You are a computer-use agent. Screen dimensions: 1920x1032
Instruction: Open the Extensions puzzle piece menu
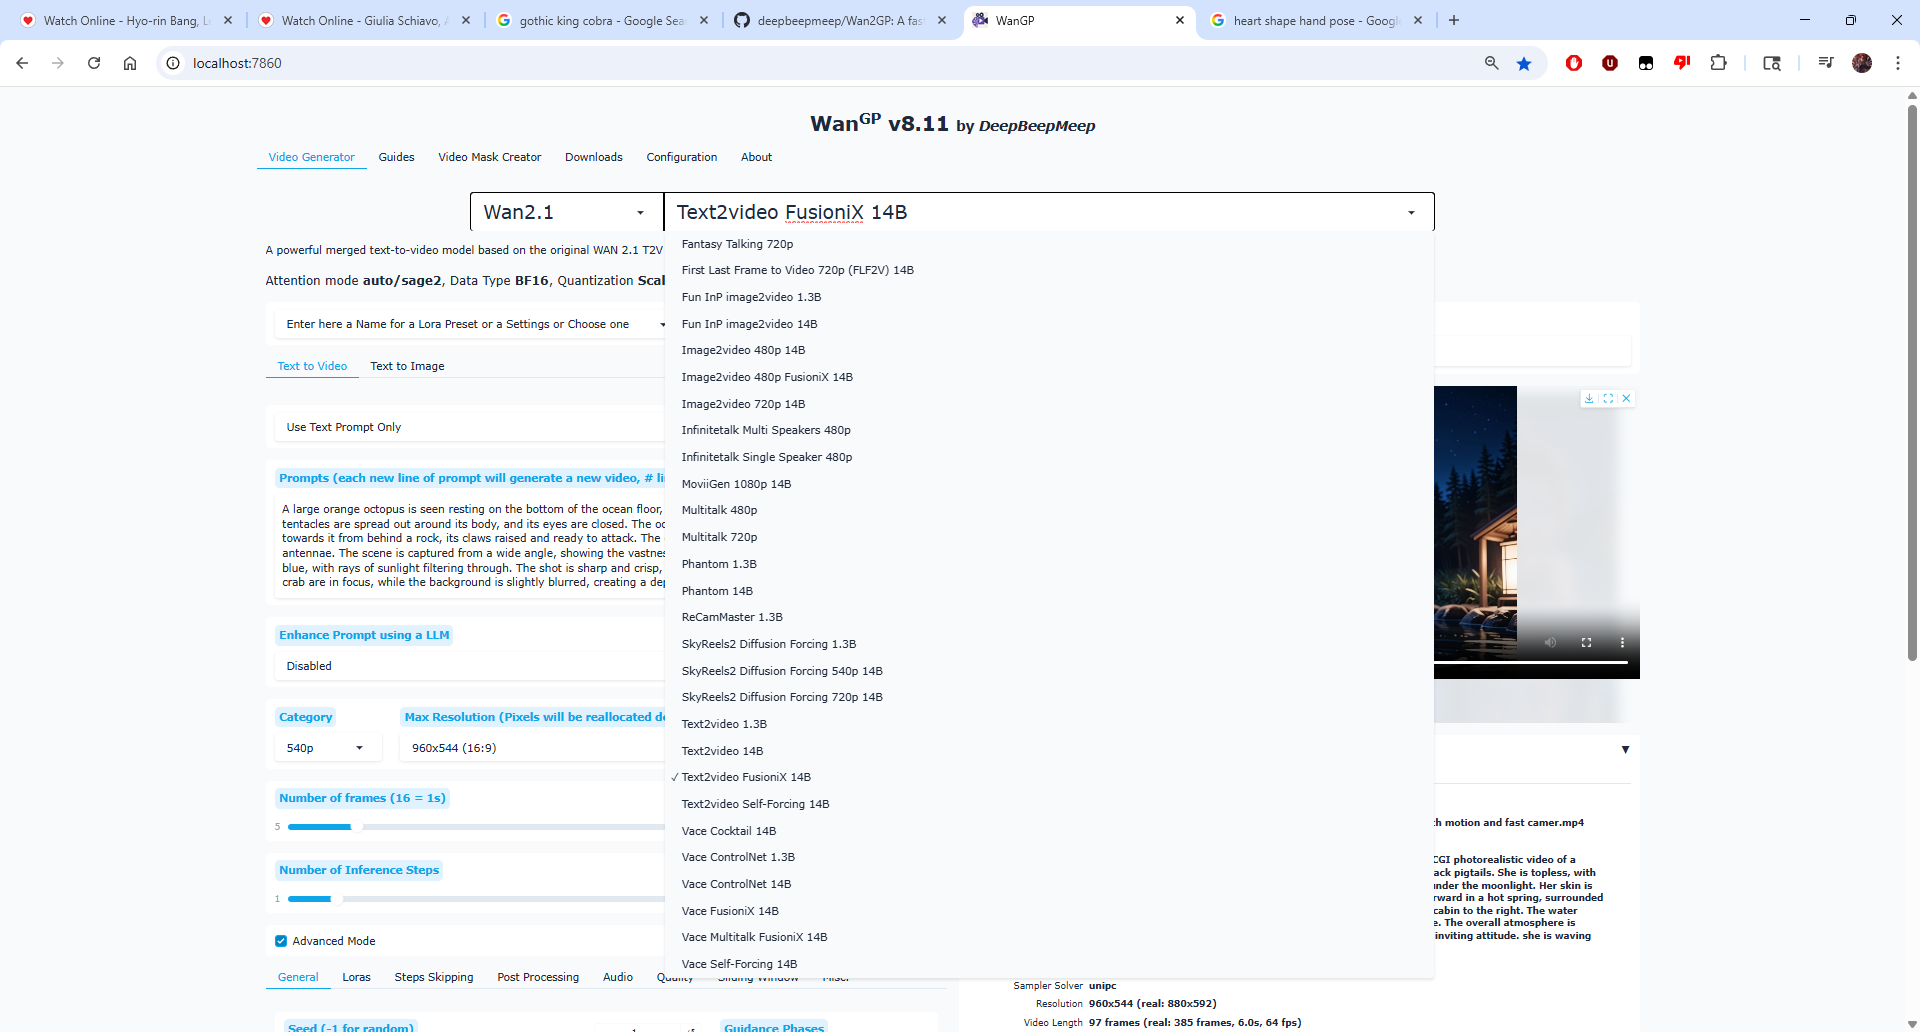point(1718,63)
